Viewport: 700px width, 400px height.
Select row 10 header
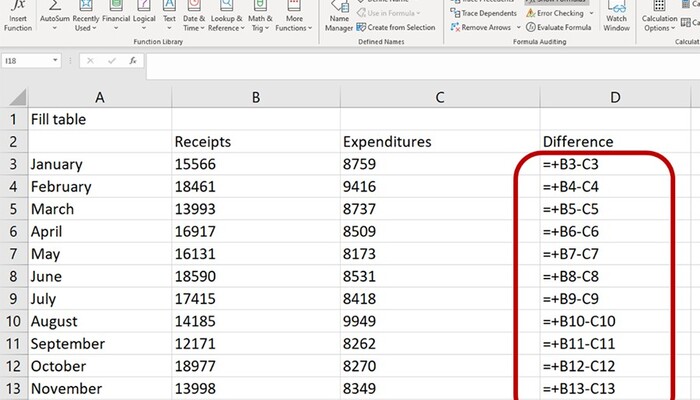(14, 321)
